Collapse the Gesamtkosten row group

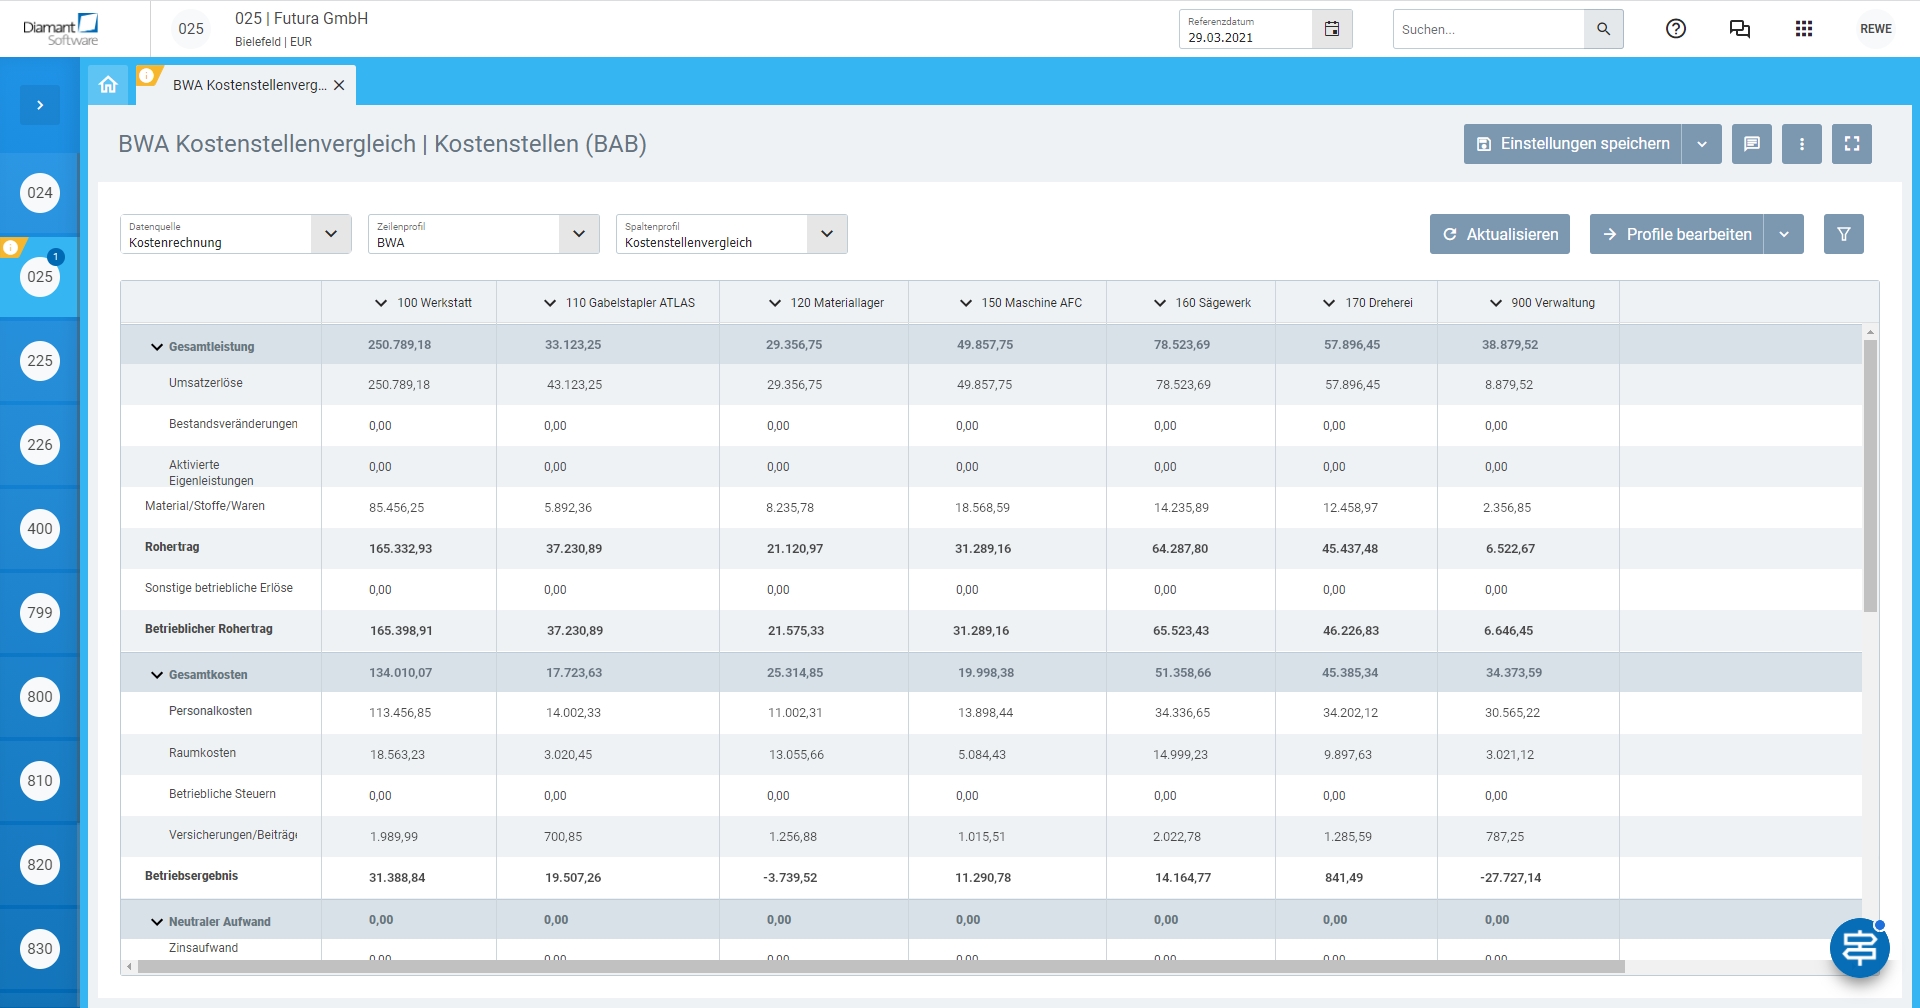(157, 675)
